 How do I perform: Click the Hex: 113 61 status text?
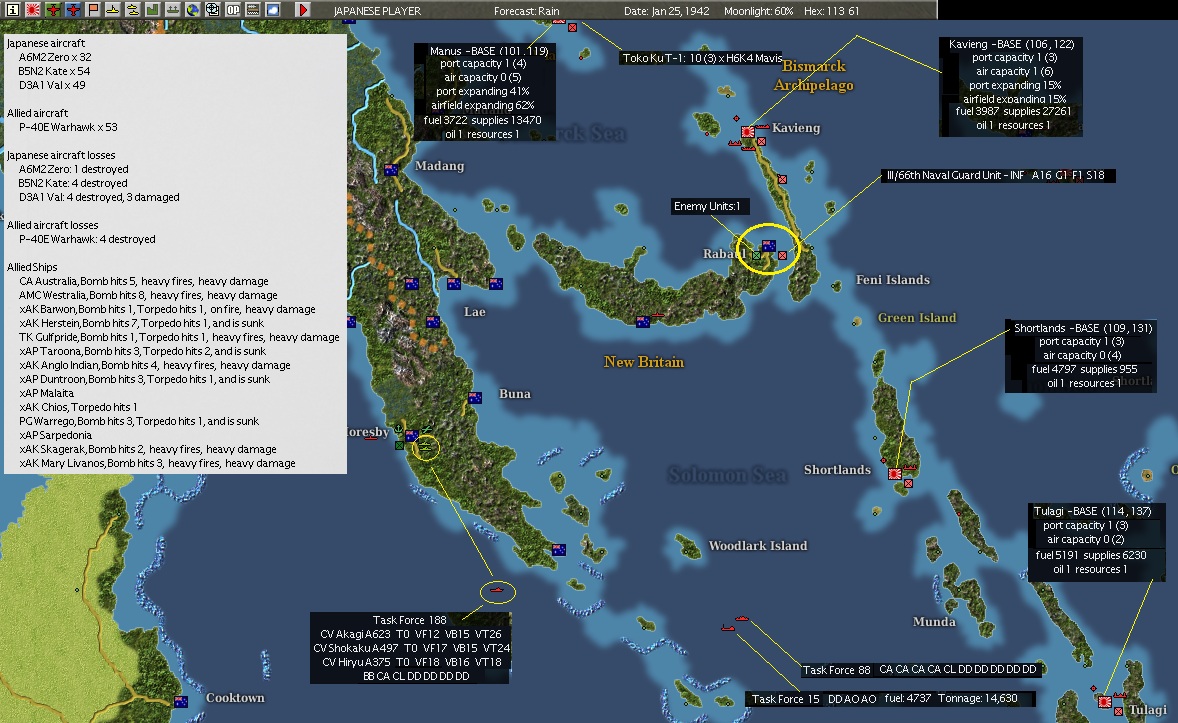tap(832, 11)
